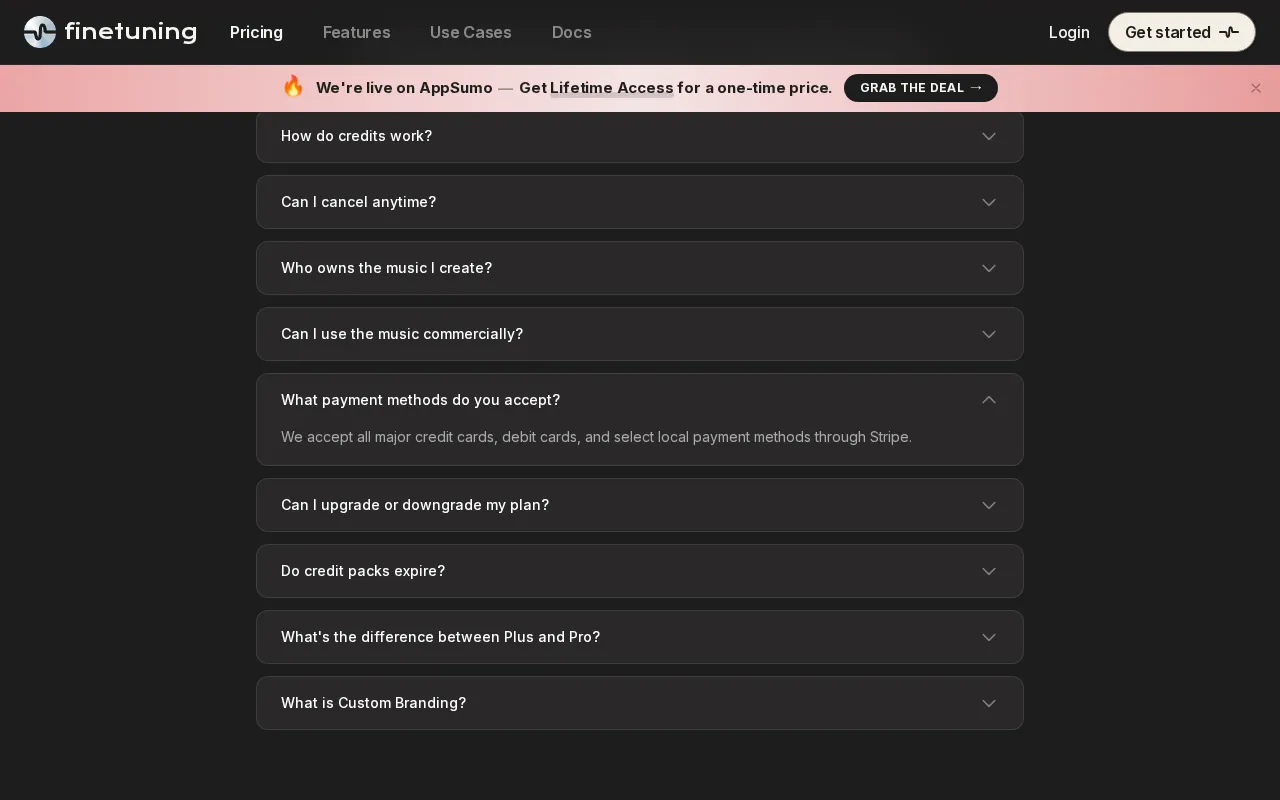Collapse What payment methods do you accept
Image resolution: width=1280 pixels, height=800 pixels.
click(640, 400)
